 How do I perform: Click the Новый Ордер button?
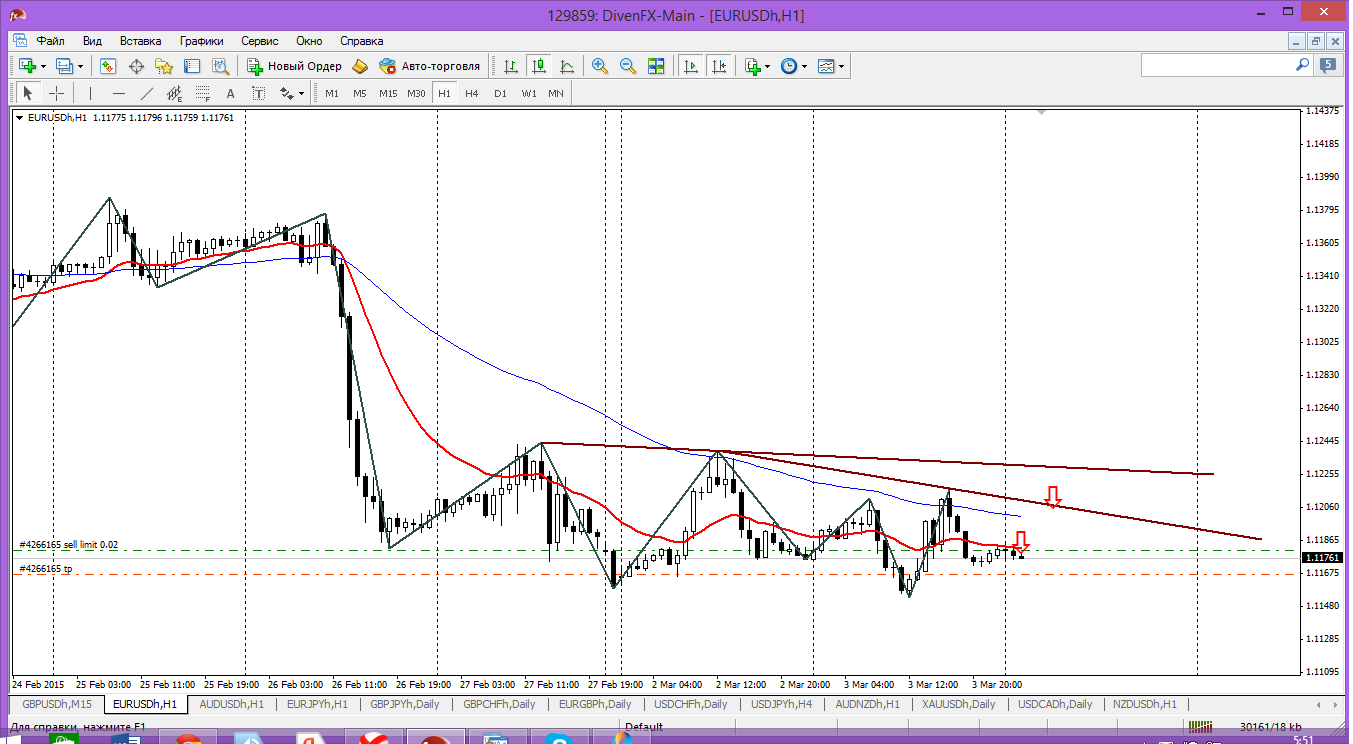295,66
